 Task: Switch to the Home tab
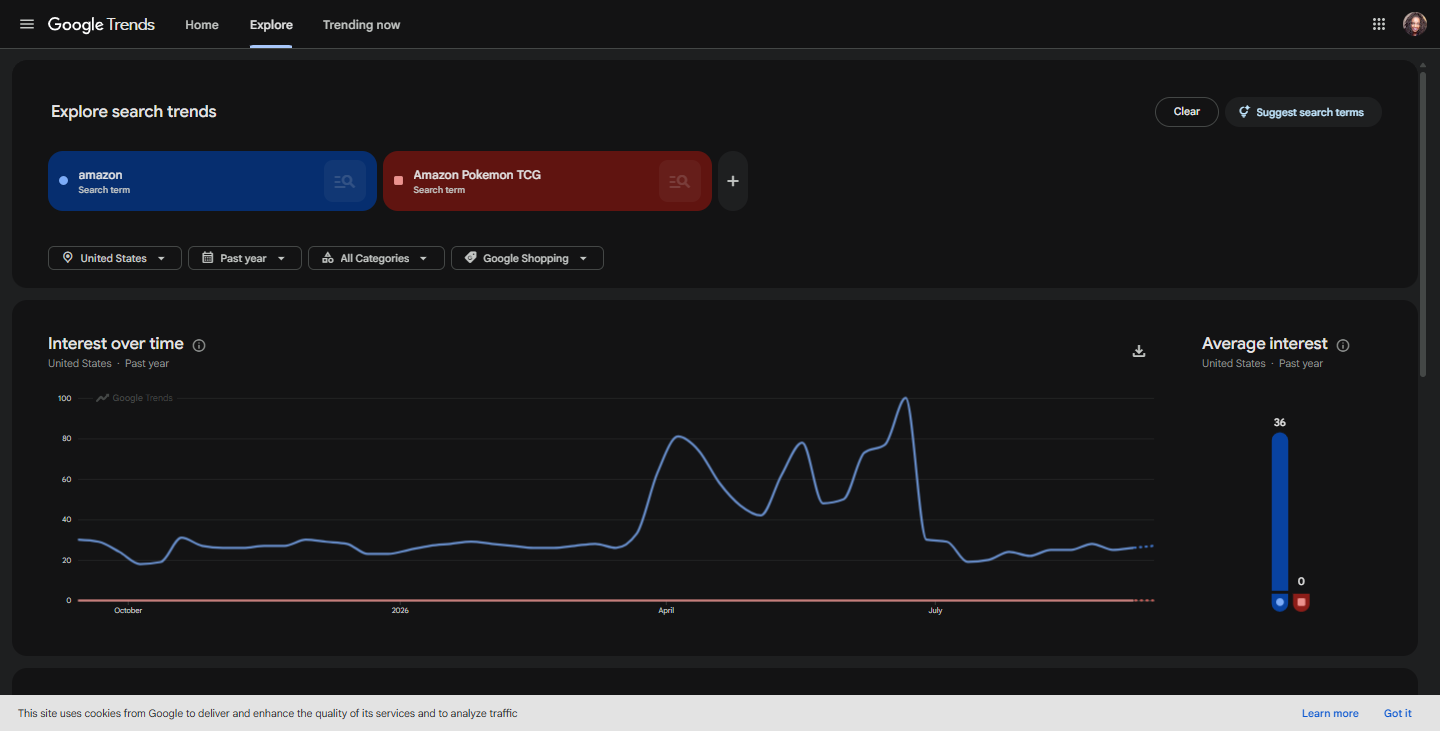[202, 25]
